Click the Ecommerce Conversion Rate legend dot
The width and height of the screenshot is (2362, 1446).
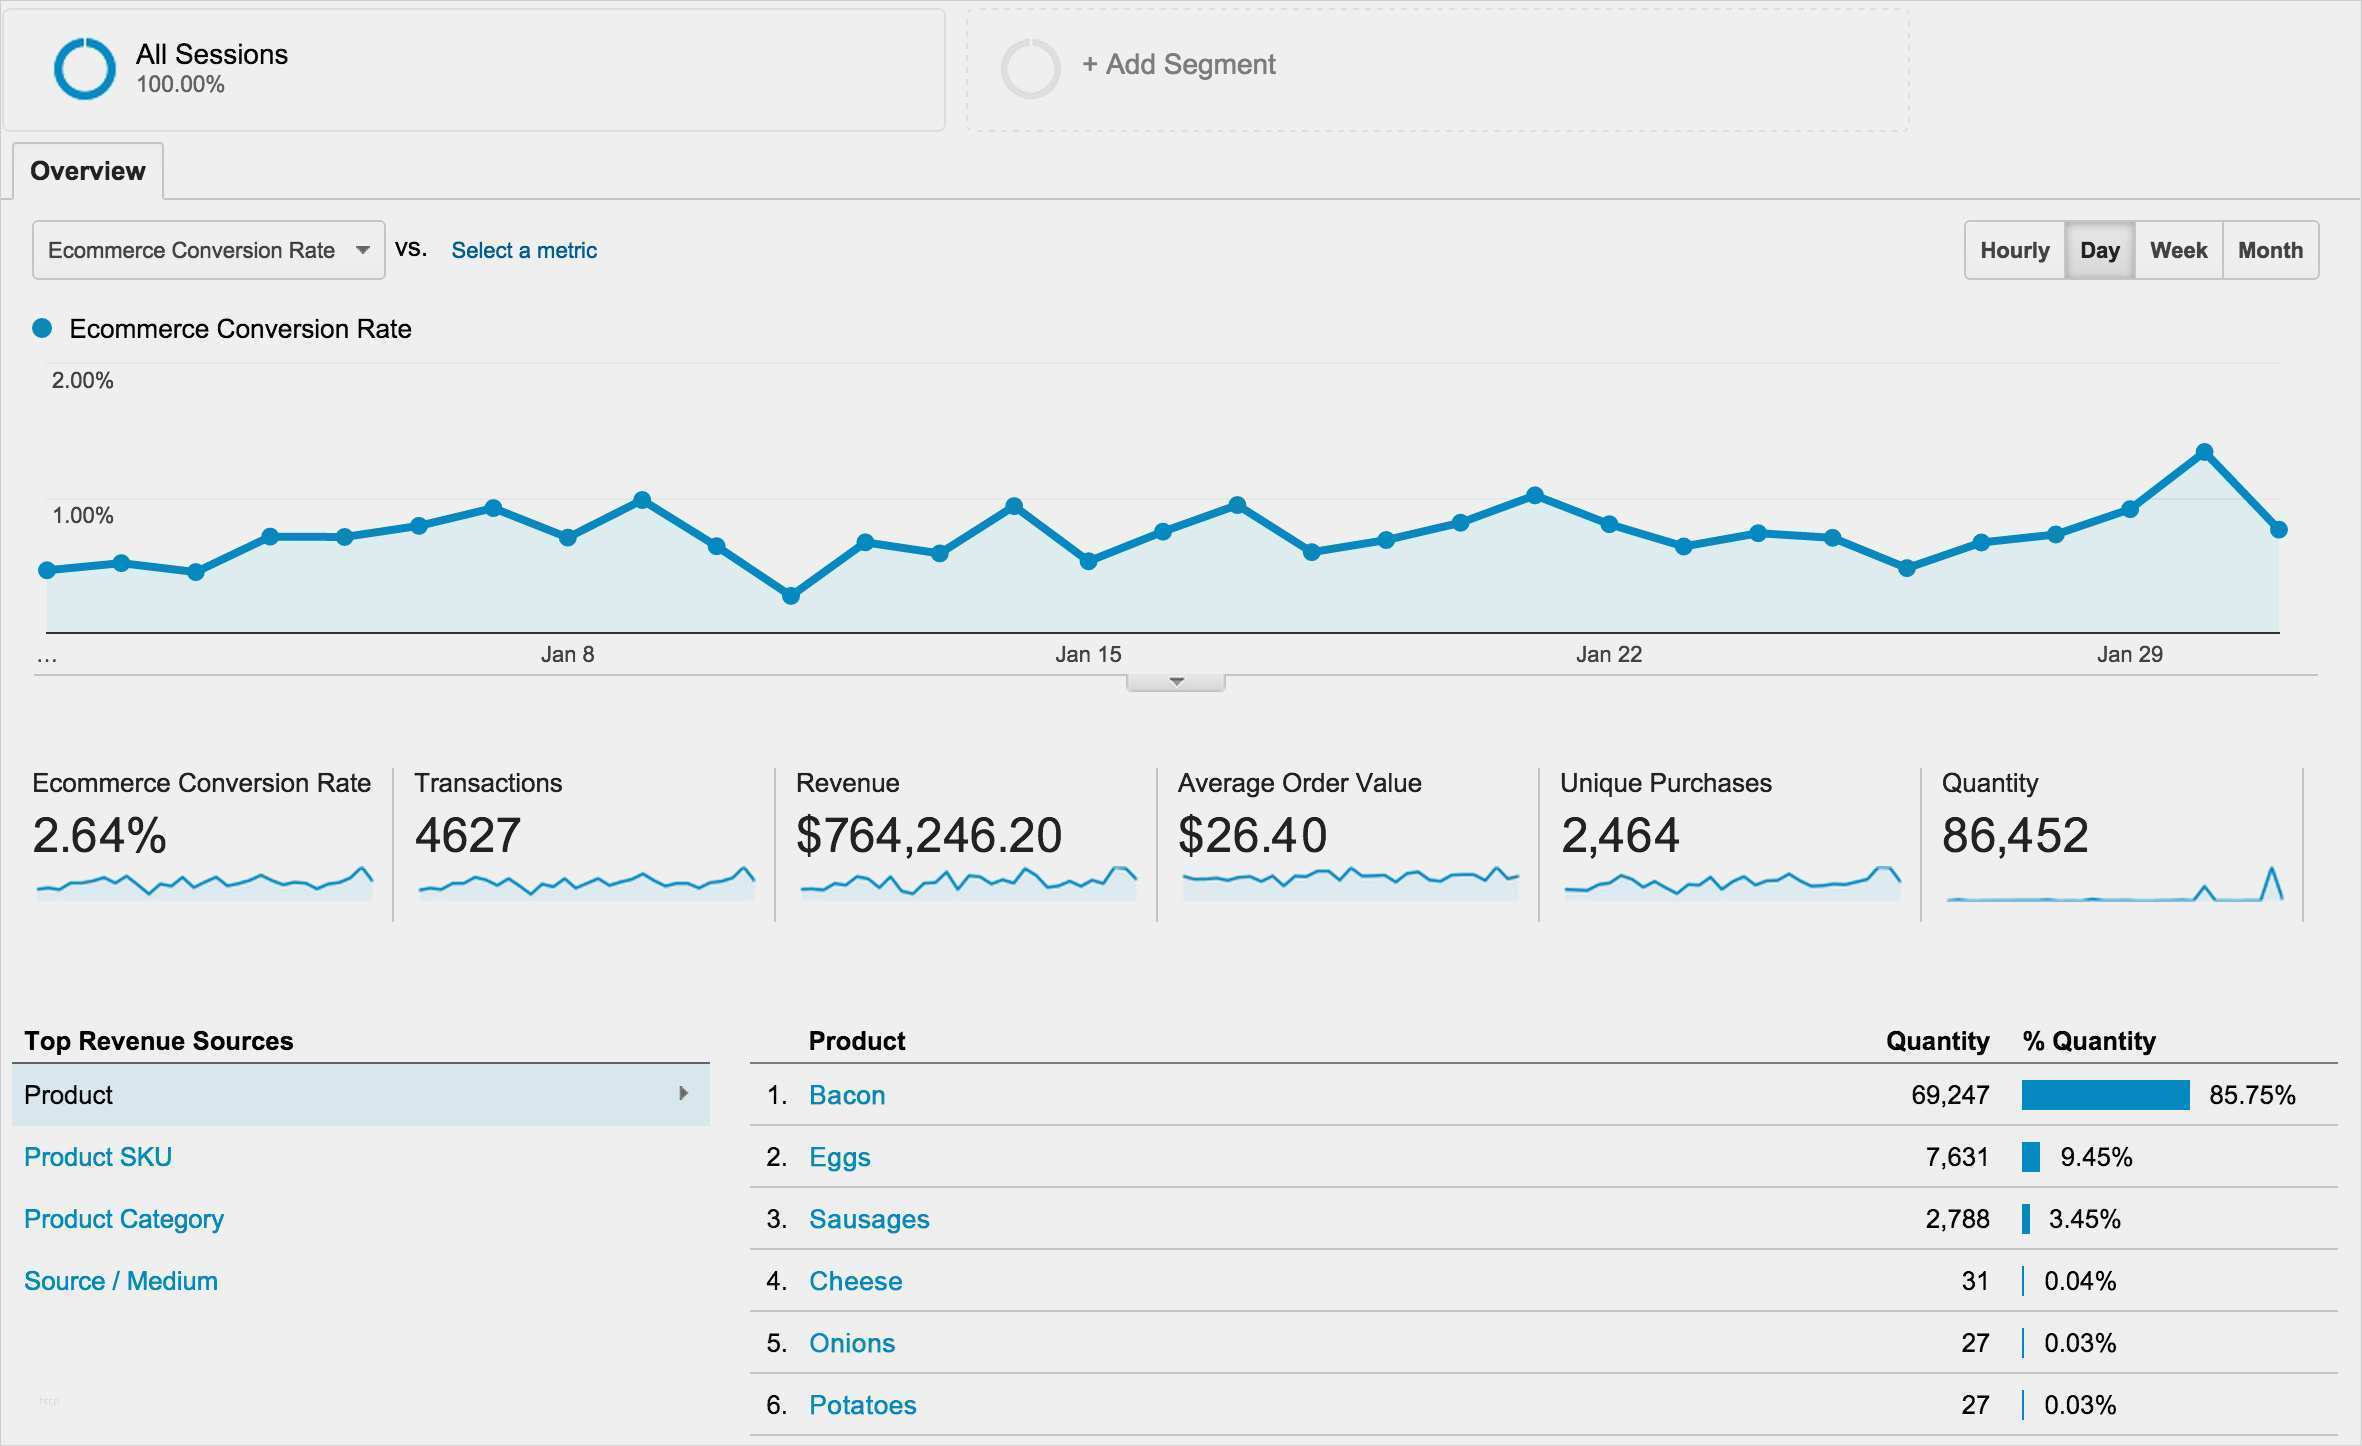(42, 328)
